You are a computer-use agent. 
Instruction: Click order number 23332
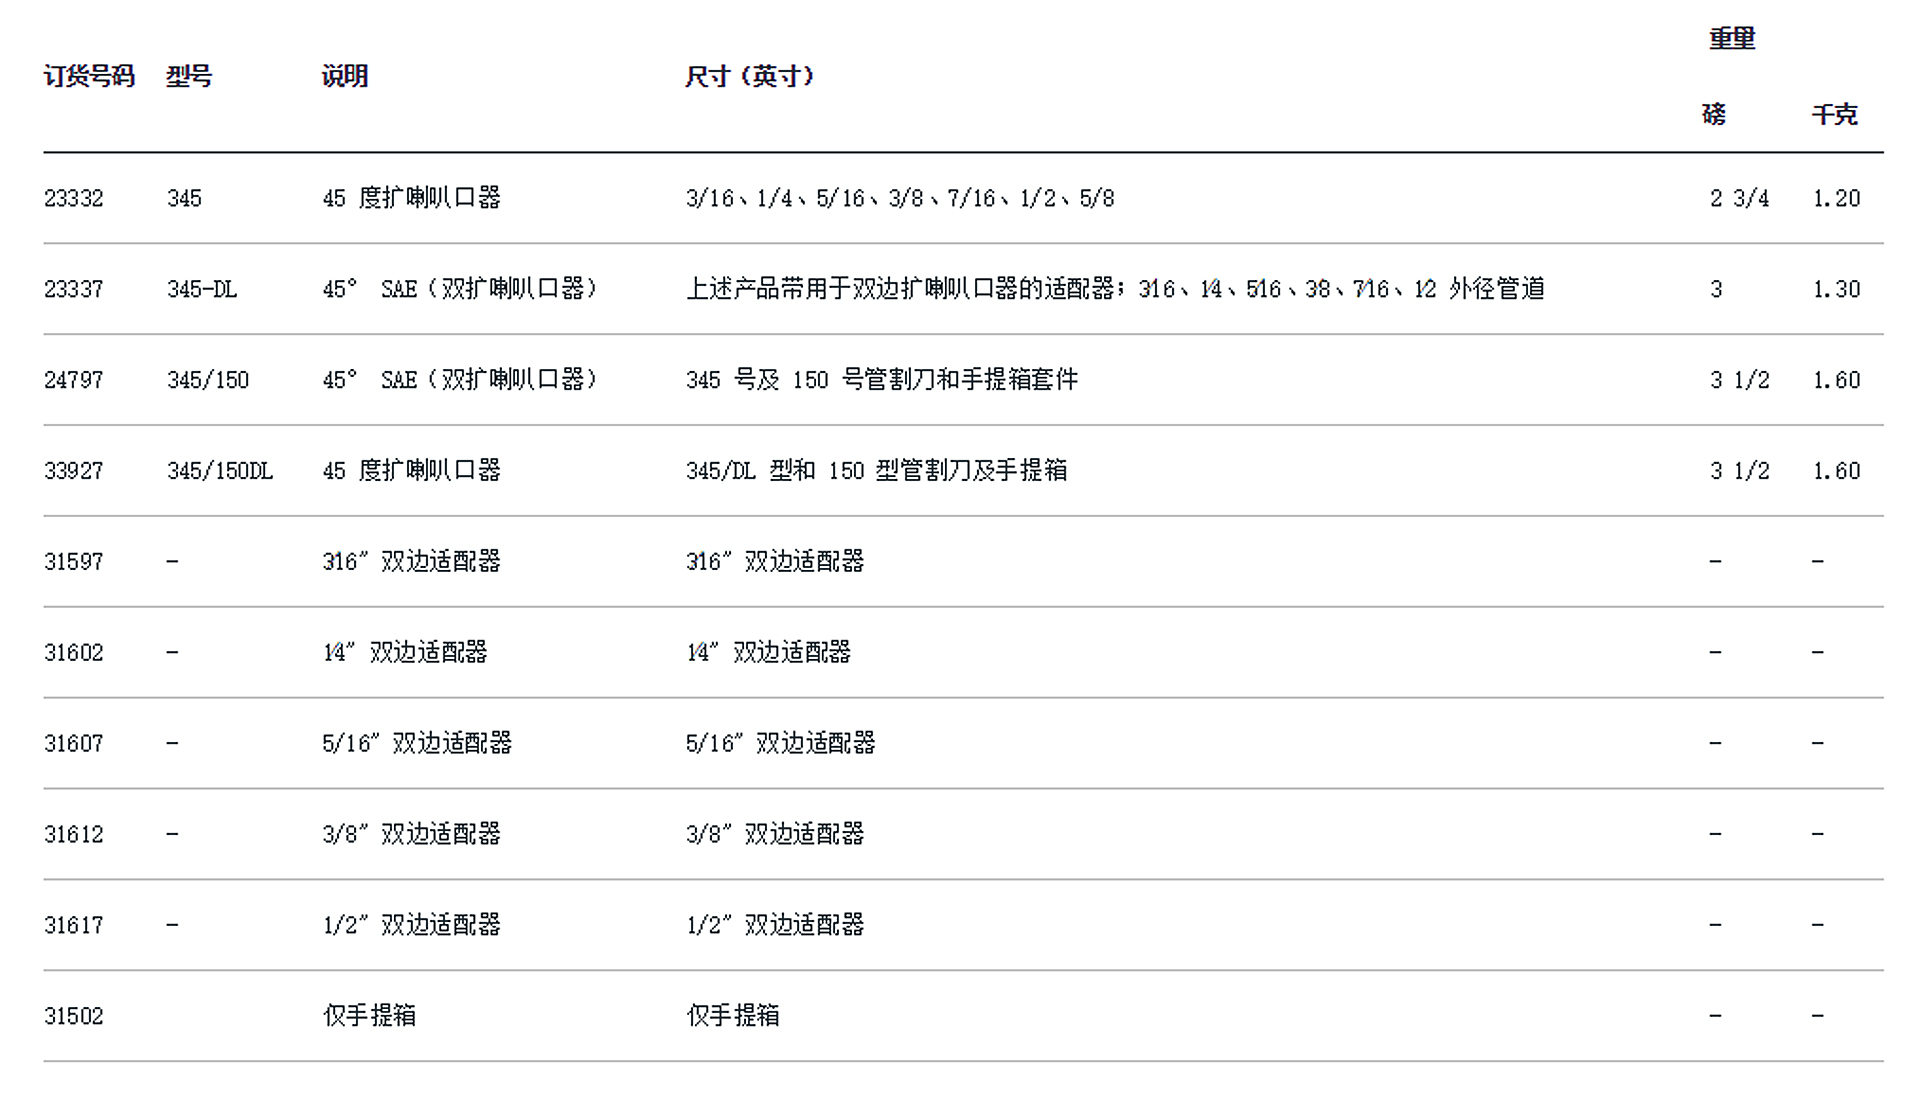[74, 198]
